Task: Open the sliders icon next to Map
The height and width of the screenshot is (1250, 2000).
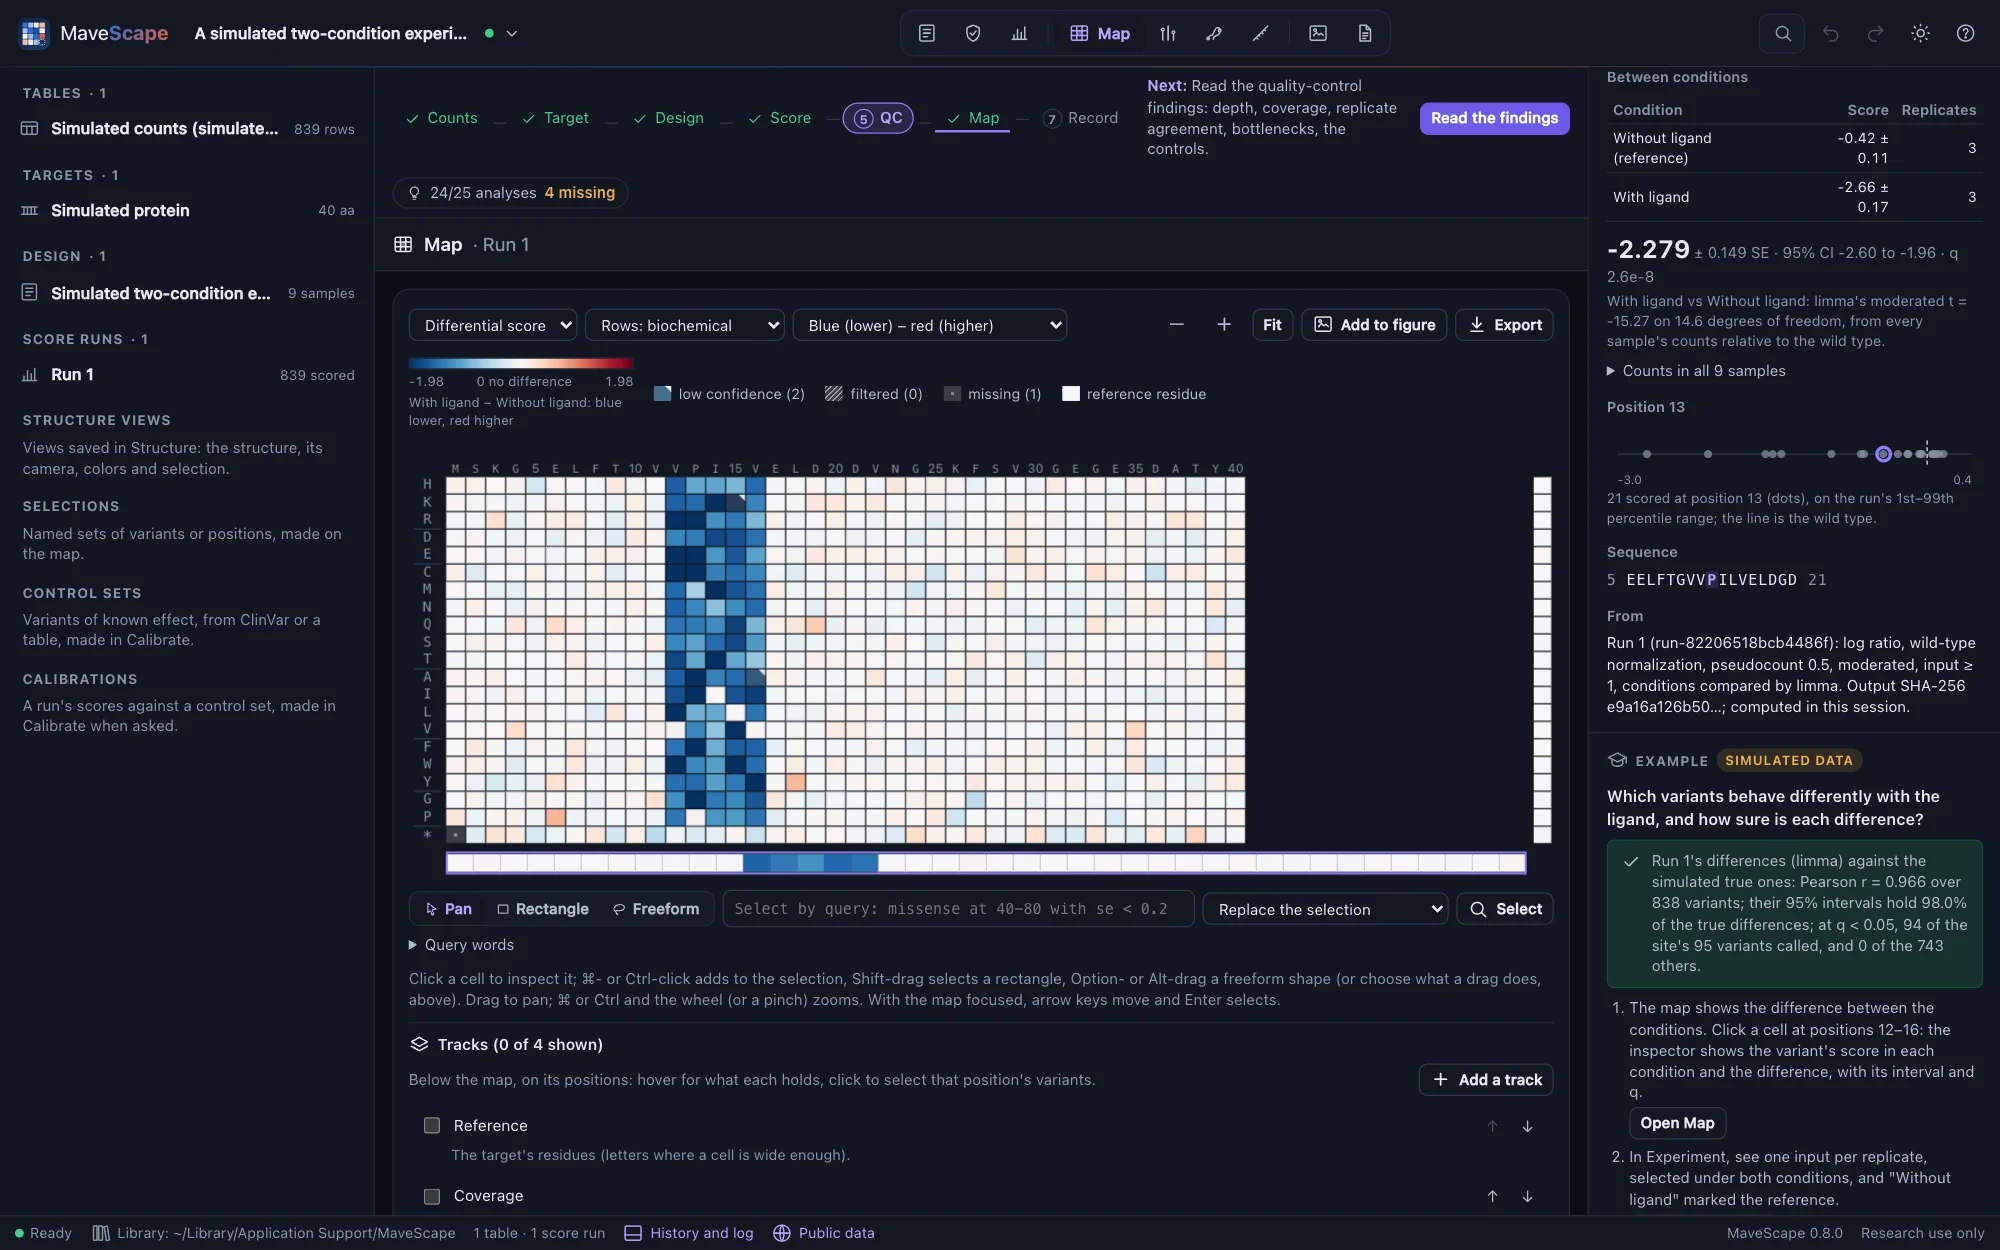Action: pos(1168,33)
